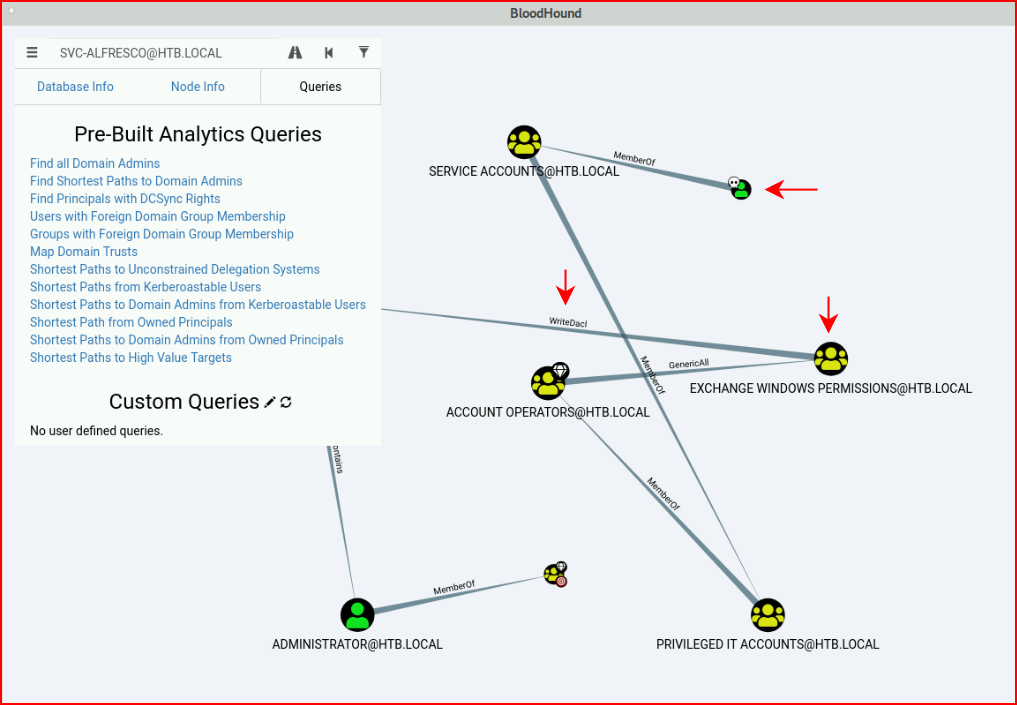Run Shortest Paths to Domain Admins from Kerberoastable Users
The width and height of the screenshot is (1017, 705).
pos(198,304)
